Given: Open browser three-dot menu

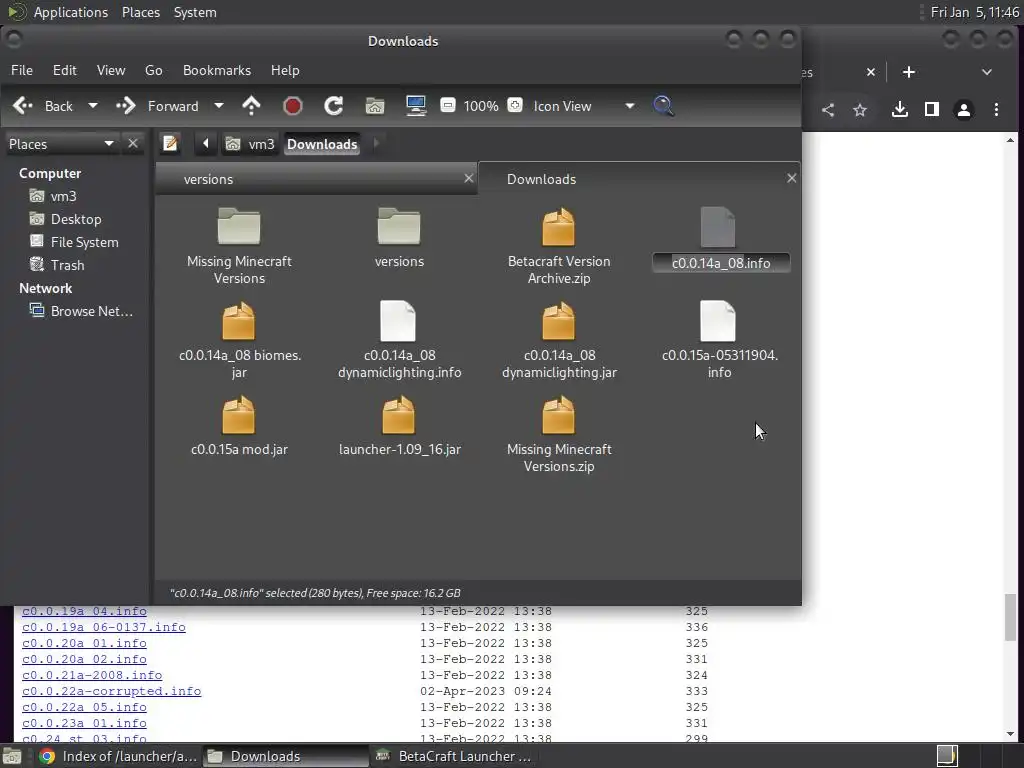Looking at the screenshot, I should pos(996,110).
